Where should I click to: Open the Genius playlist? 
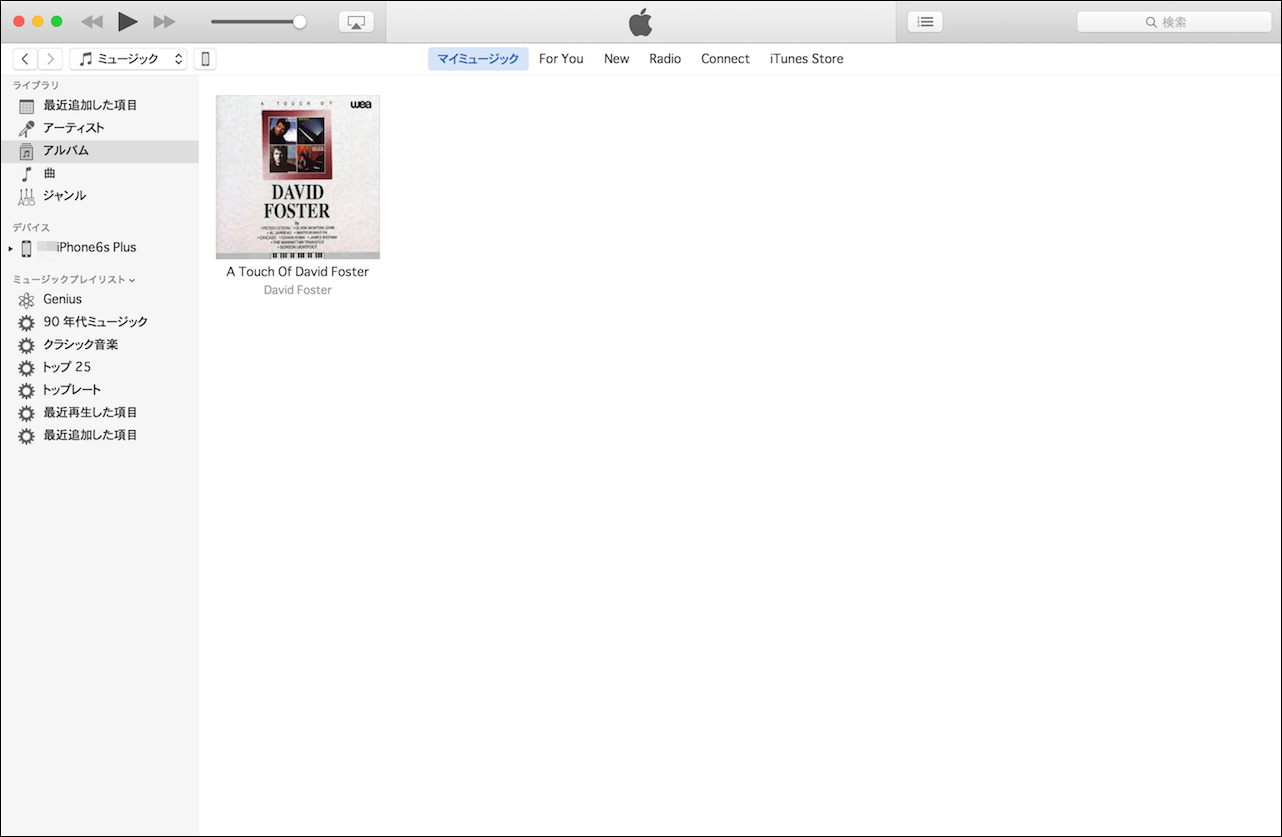tap(99, 299)
